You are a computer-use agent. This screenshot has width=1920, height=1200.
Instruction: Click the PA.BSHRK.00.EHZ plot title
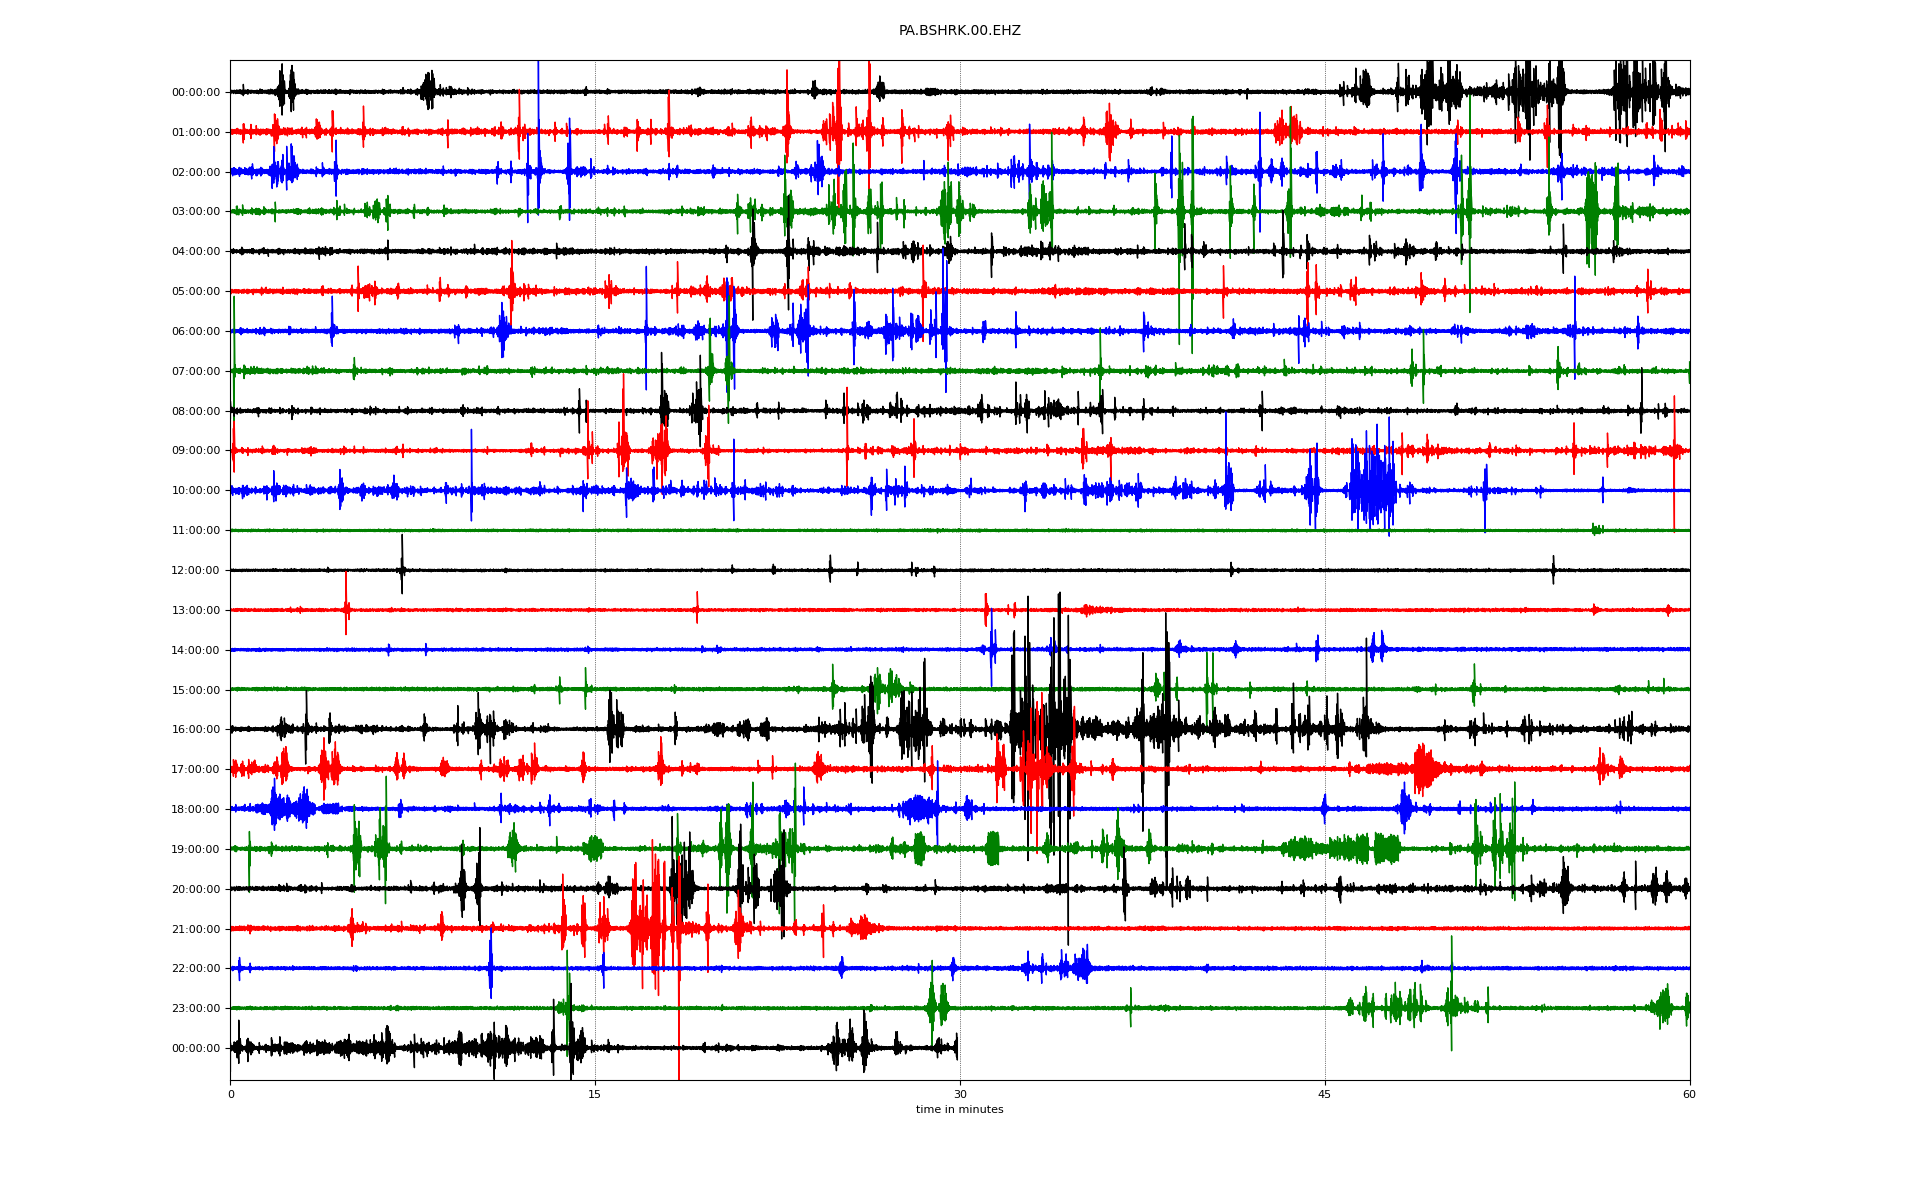[959, 31]
